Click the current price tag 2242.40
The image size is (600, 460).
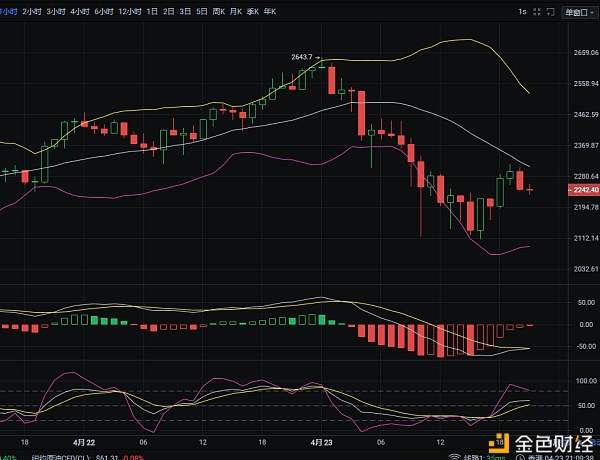click(x=584, y=190)
